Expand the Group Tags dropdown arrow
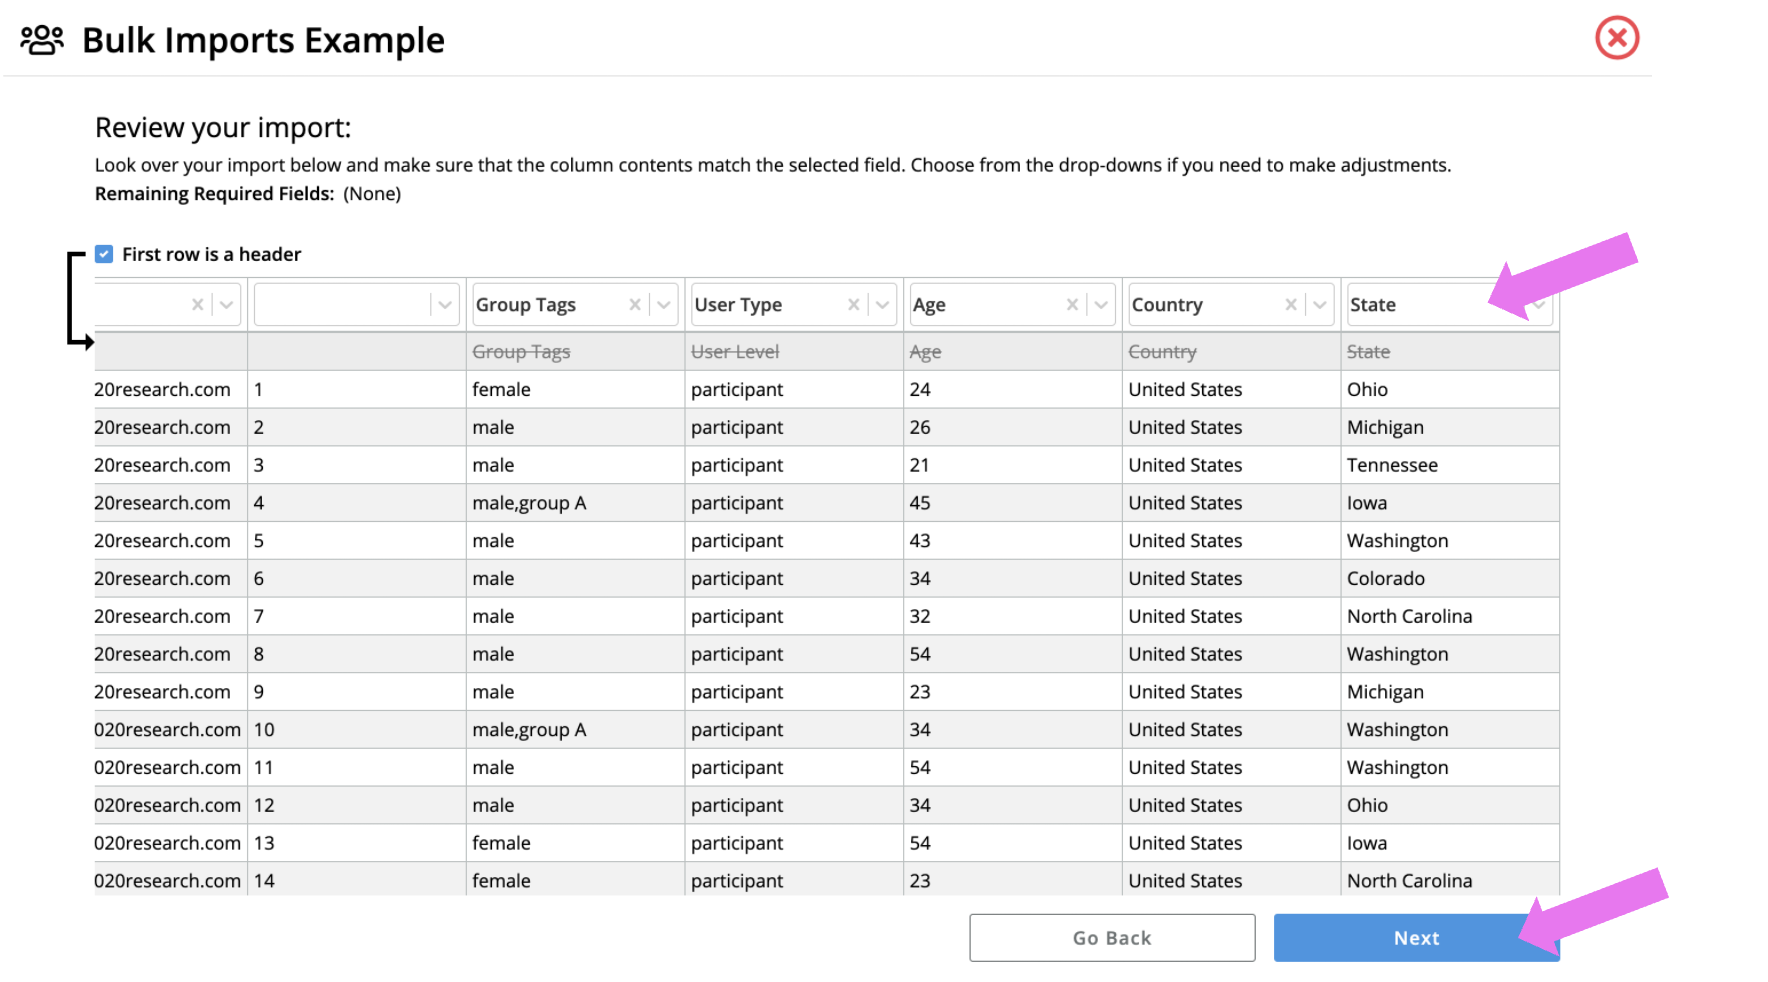Viewport: 1768px width, 982px height. click(664, 305)
